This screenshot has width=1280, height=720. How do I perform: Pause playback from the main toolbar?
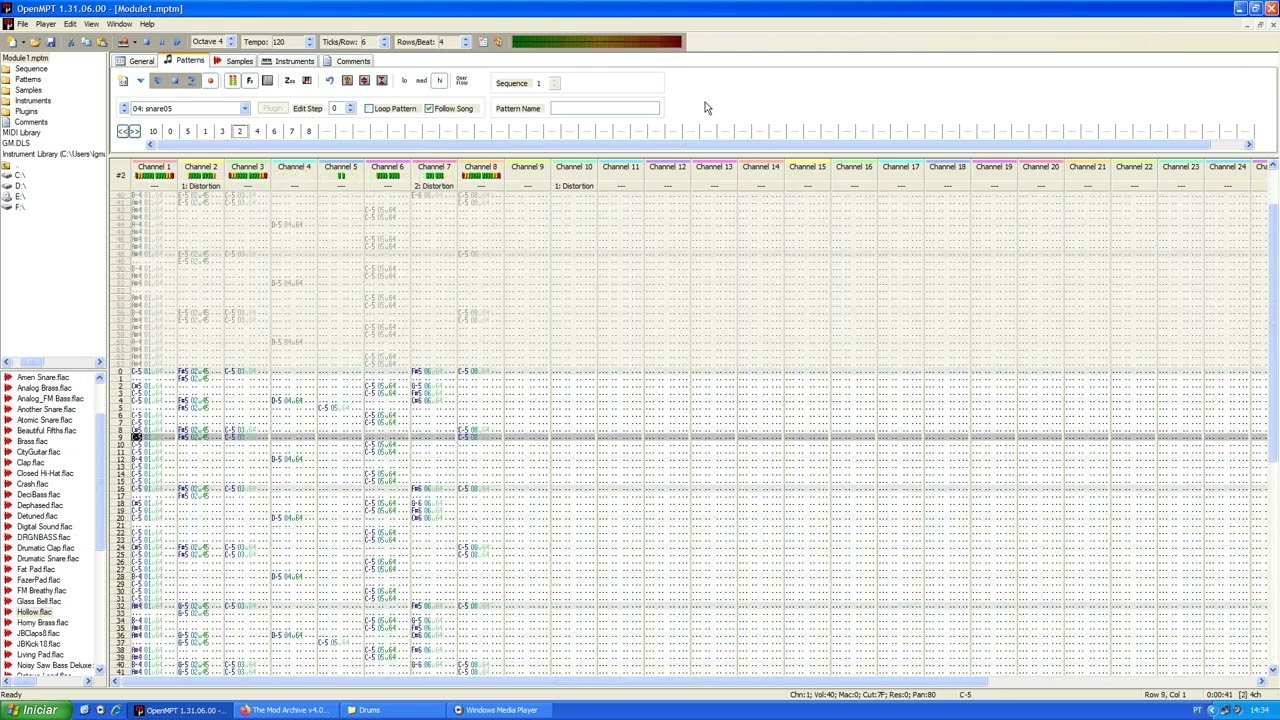point(162,42)
